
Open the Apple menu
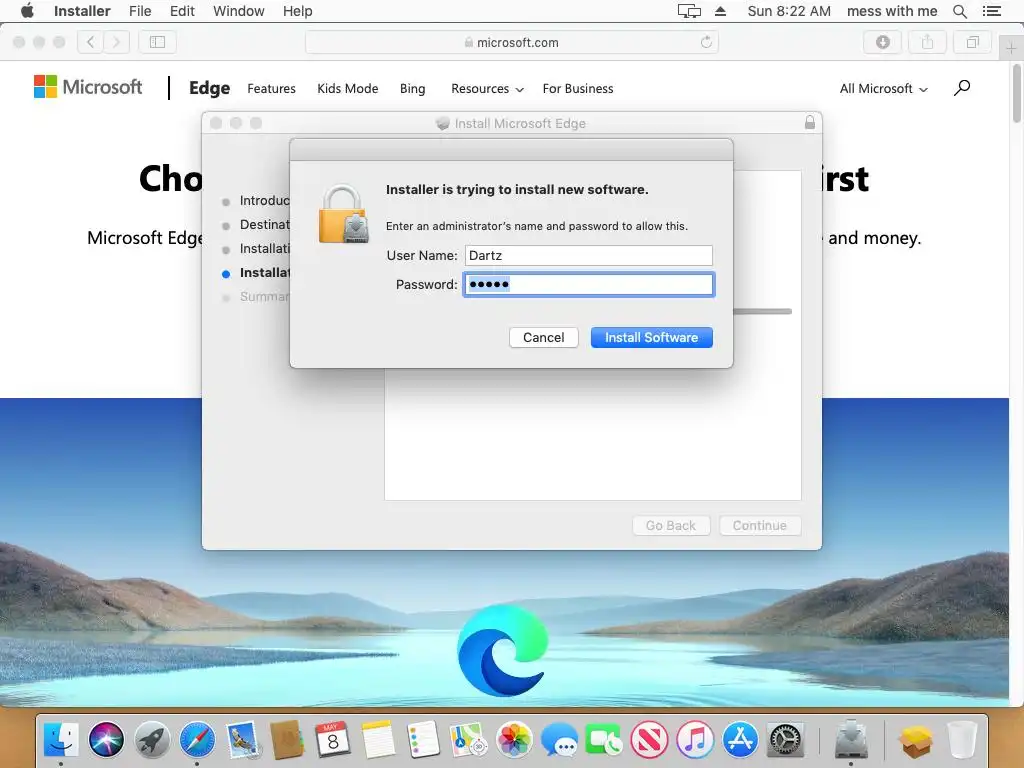[27, 11]
